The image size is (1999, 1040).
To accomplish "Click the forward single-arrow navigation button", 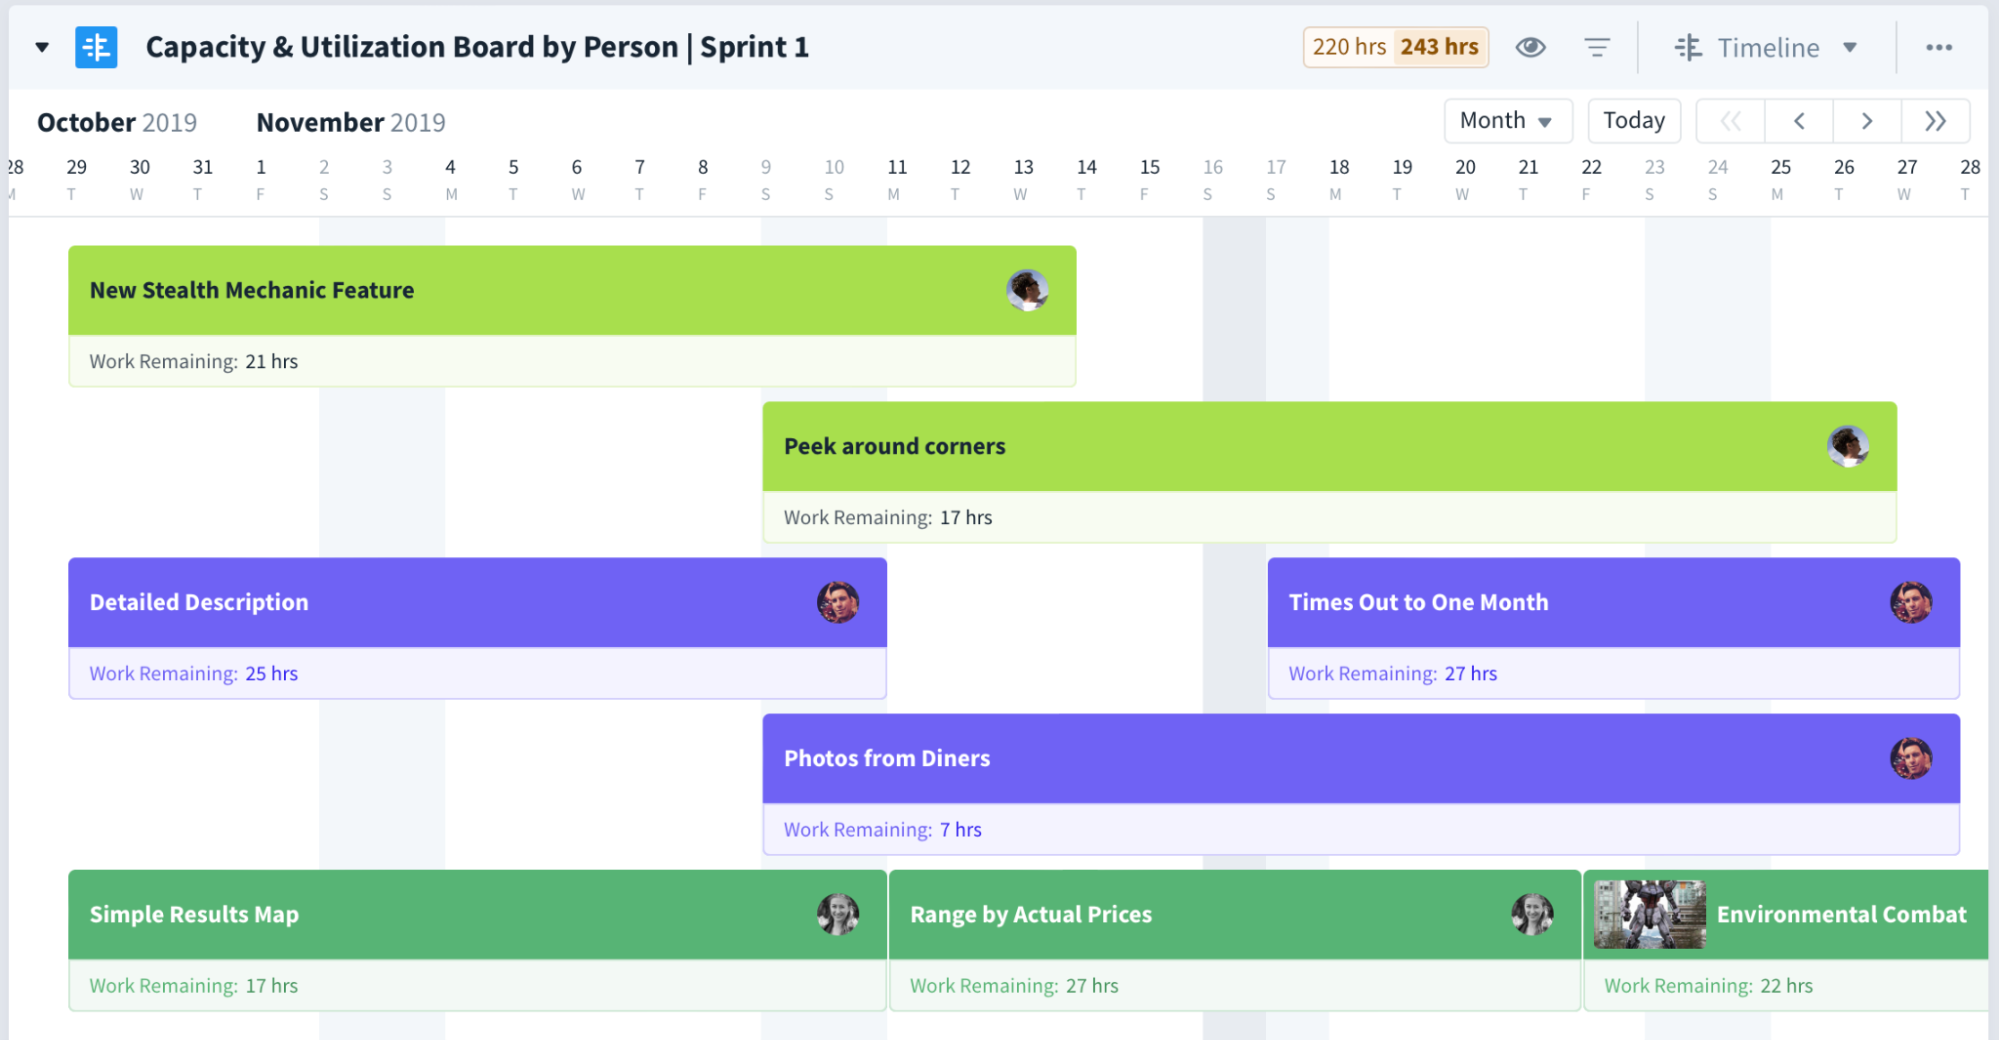I will point(1866,120).
